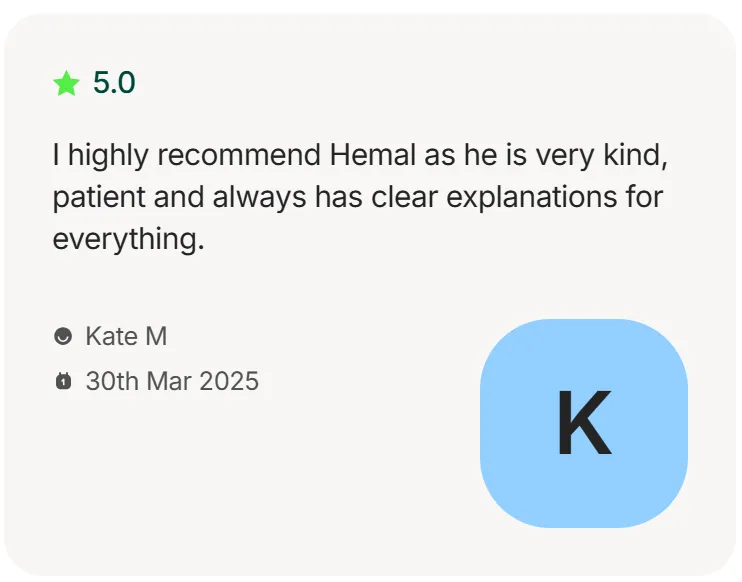The height and width of the screenshot is (582, 742).
Task: Click the word always in the review
Action: [x=259, y=197]
